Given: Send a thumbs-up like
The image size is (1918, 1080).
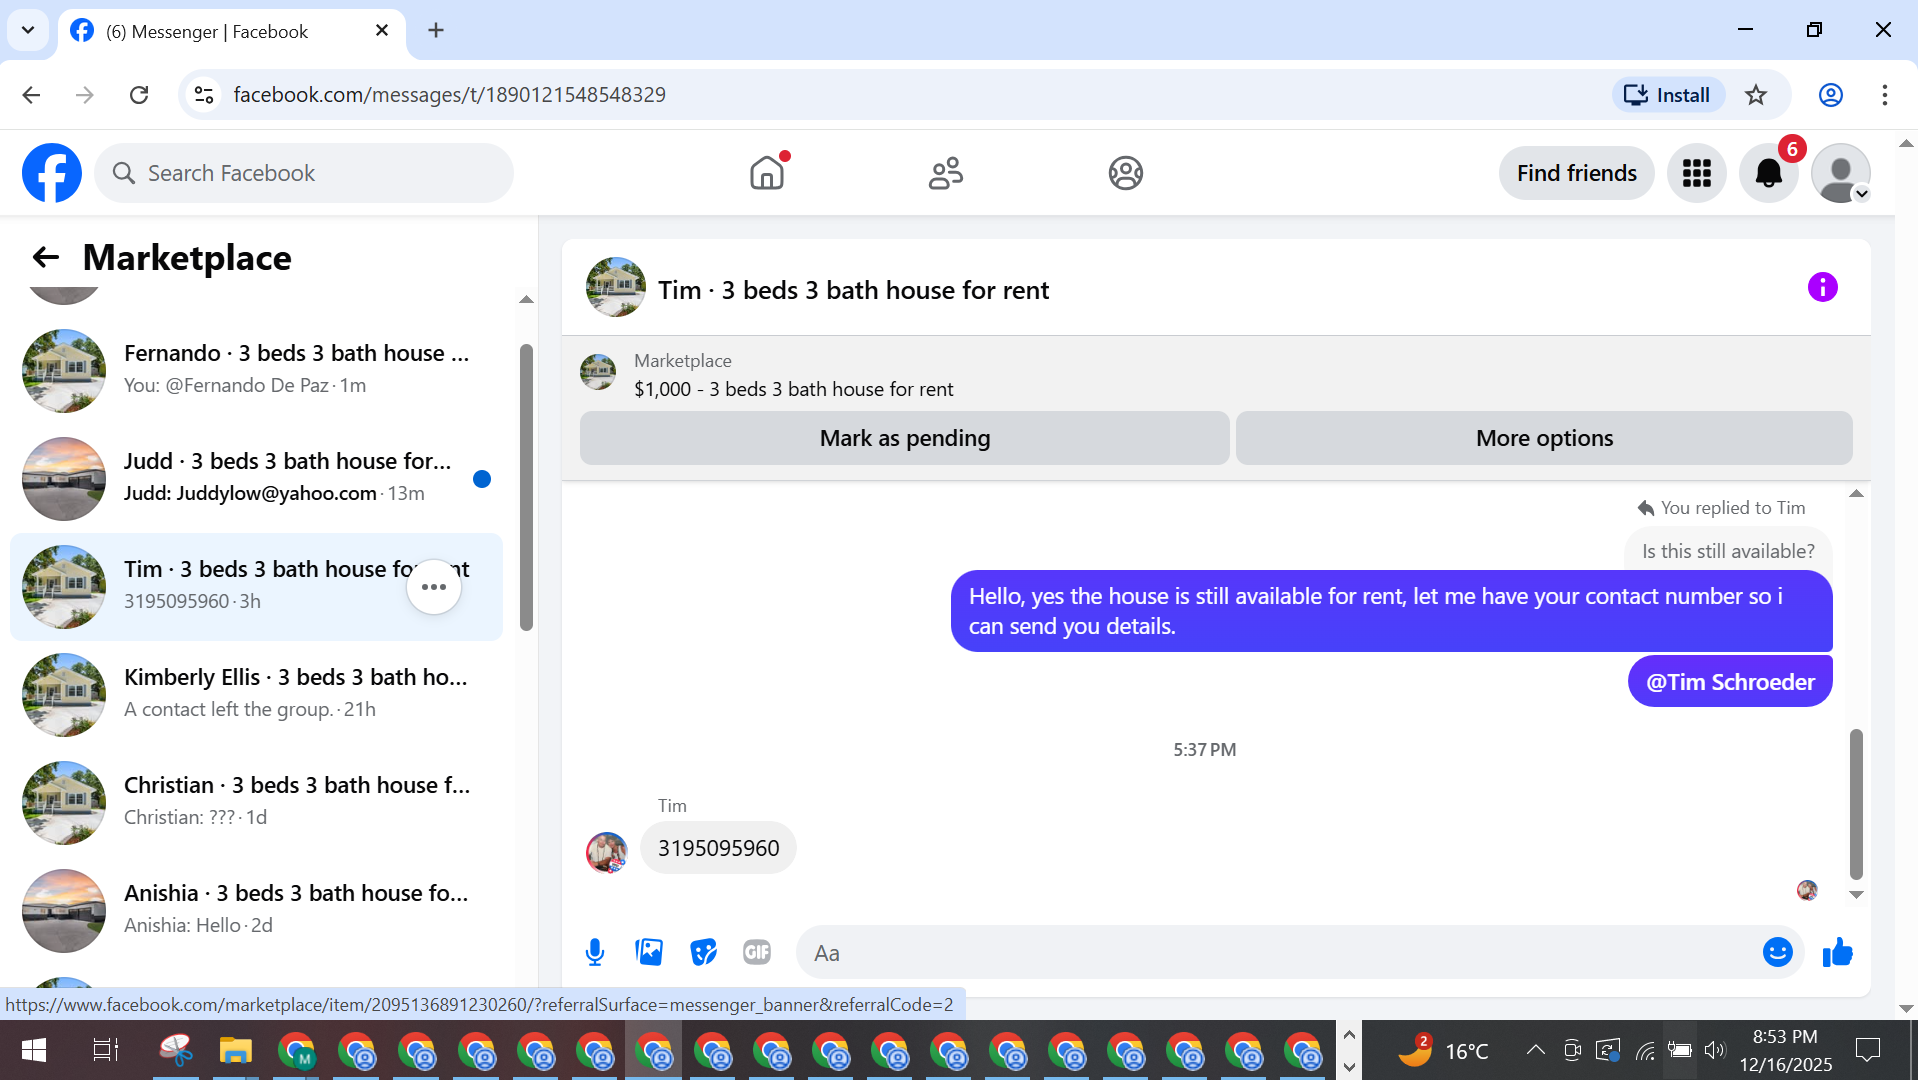Looking at the screenshot, I should (1837, 953).
